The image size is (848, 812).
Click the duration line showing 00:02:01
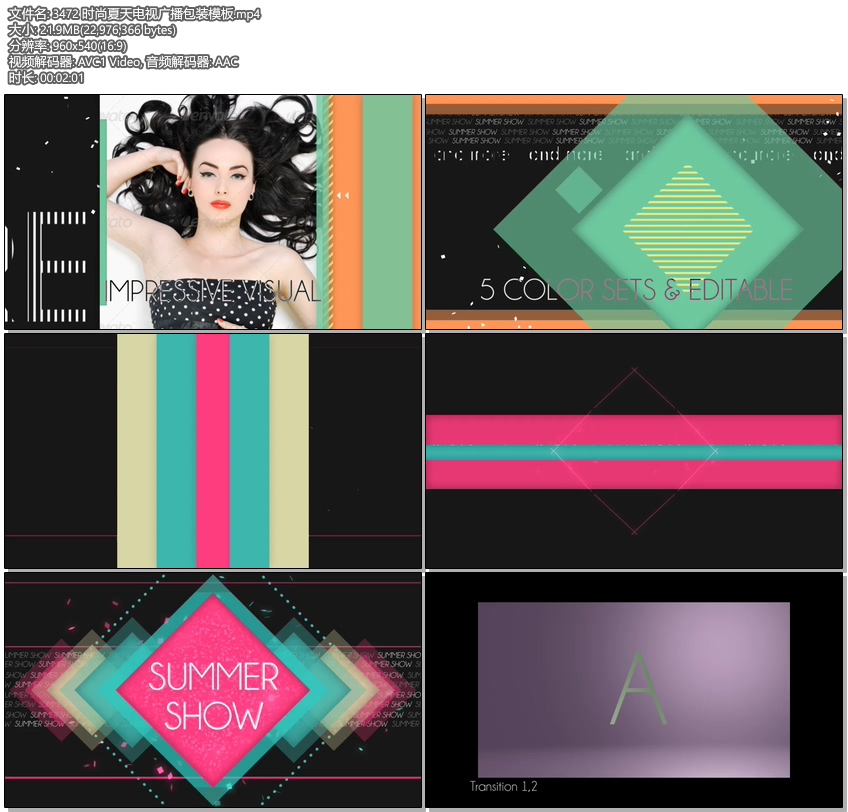[46, 77]
